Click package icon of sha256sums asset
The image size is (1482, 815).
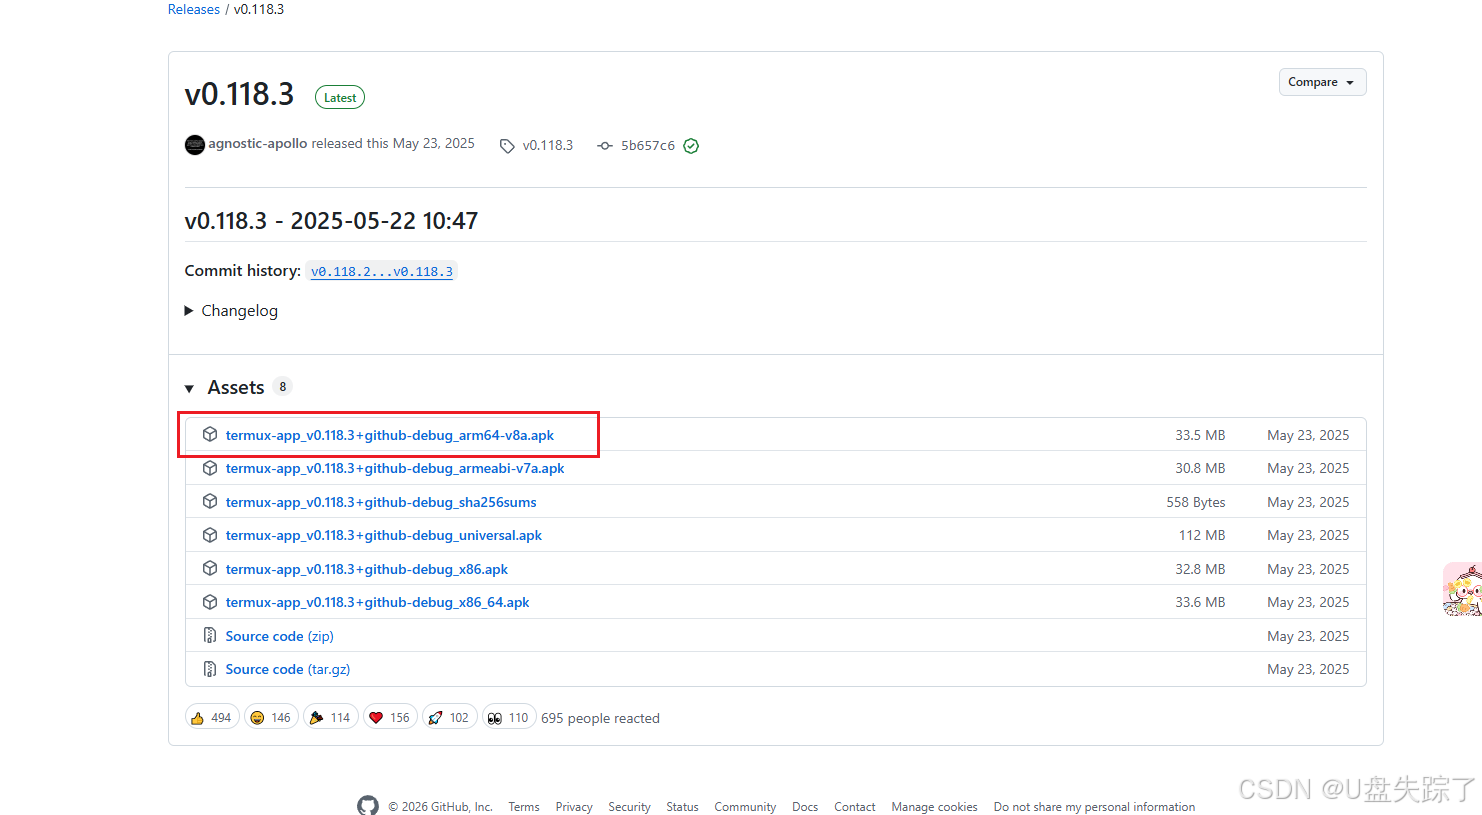(x=210, y=501)
